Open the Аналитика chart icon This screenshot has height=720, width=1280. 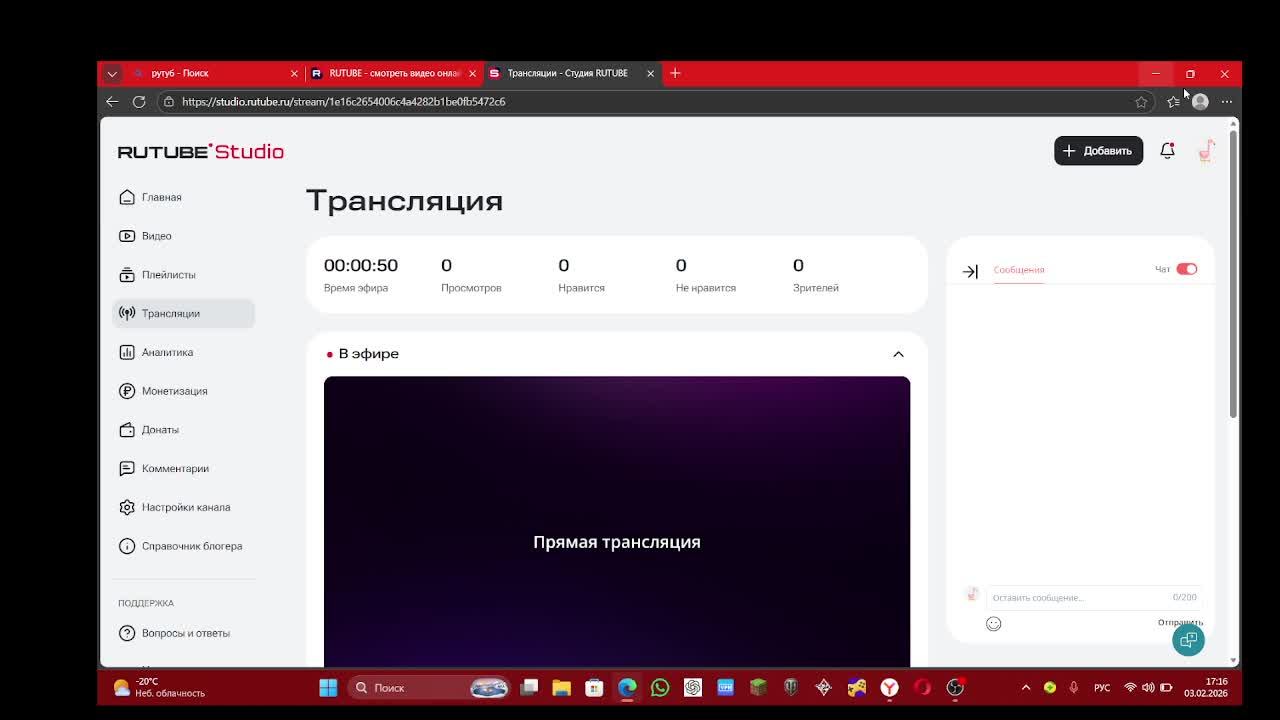click(x=127, y=352)
